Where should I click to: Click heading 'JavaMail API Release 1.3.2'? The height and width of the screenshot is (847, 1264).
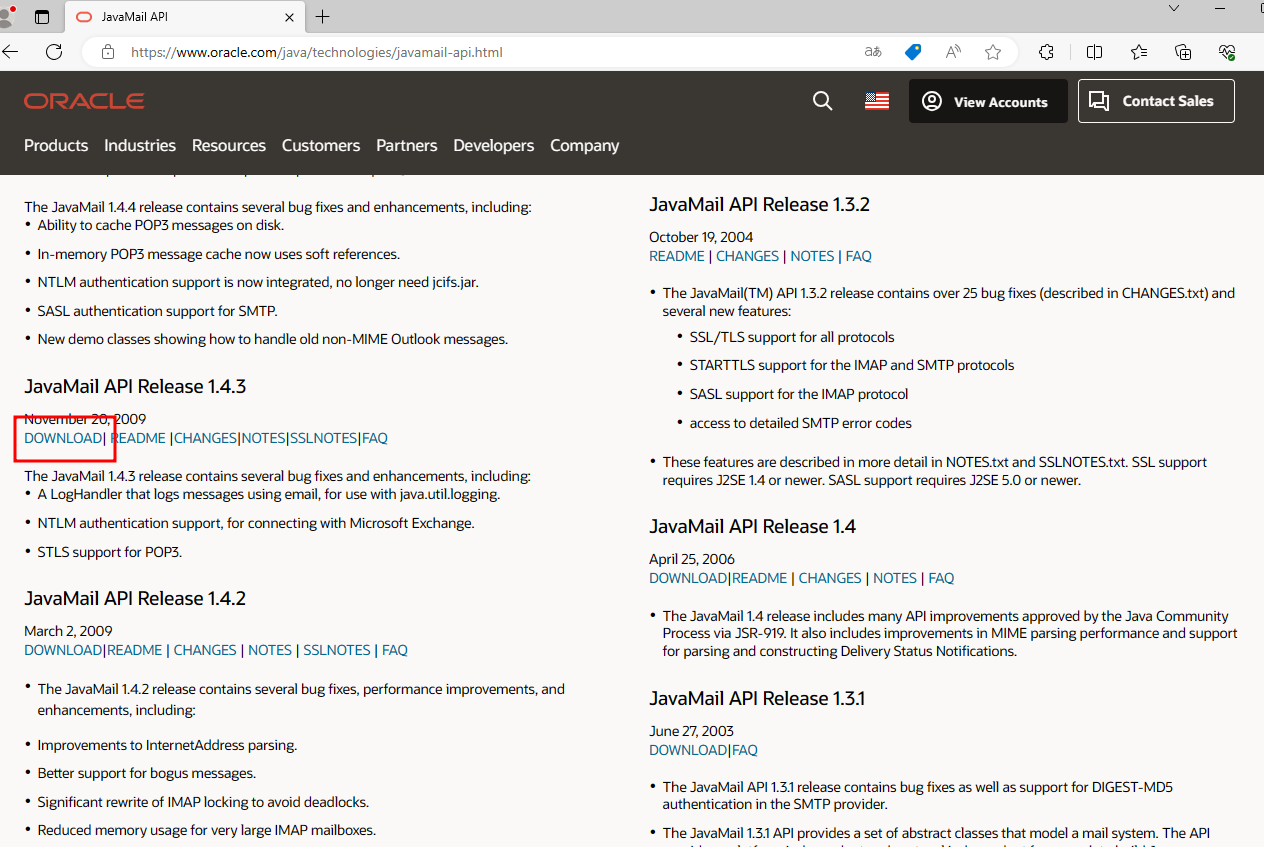click(x=760, y=204)
